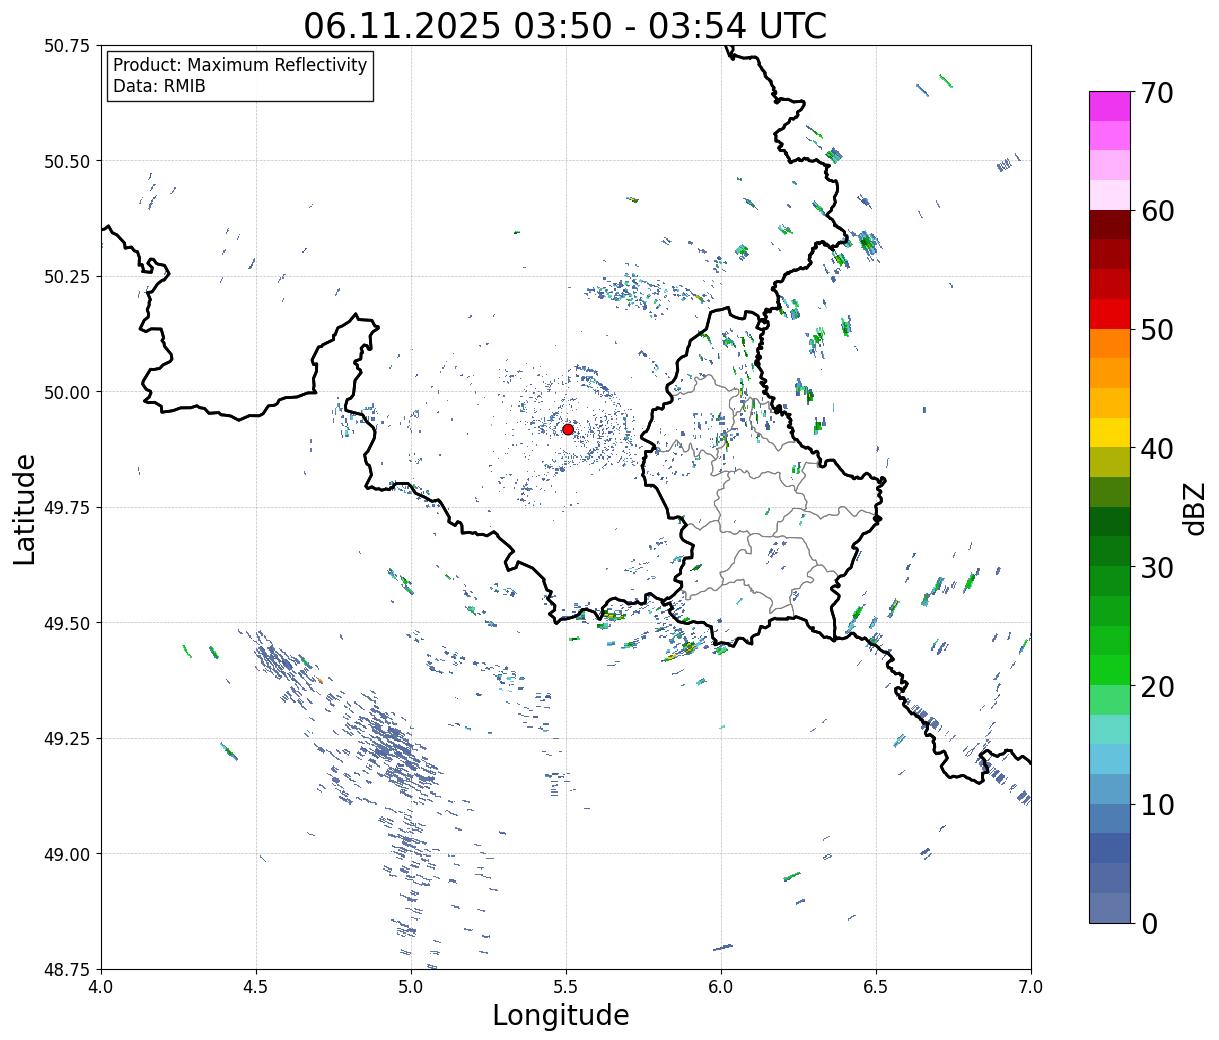Click the latitude tick label '50.75'
Image resolution: width=1219 pixels, height=1040 pixels.
coord(66,46)
